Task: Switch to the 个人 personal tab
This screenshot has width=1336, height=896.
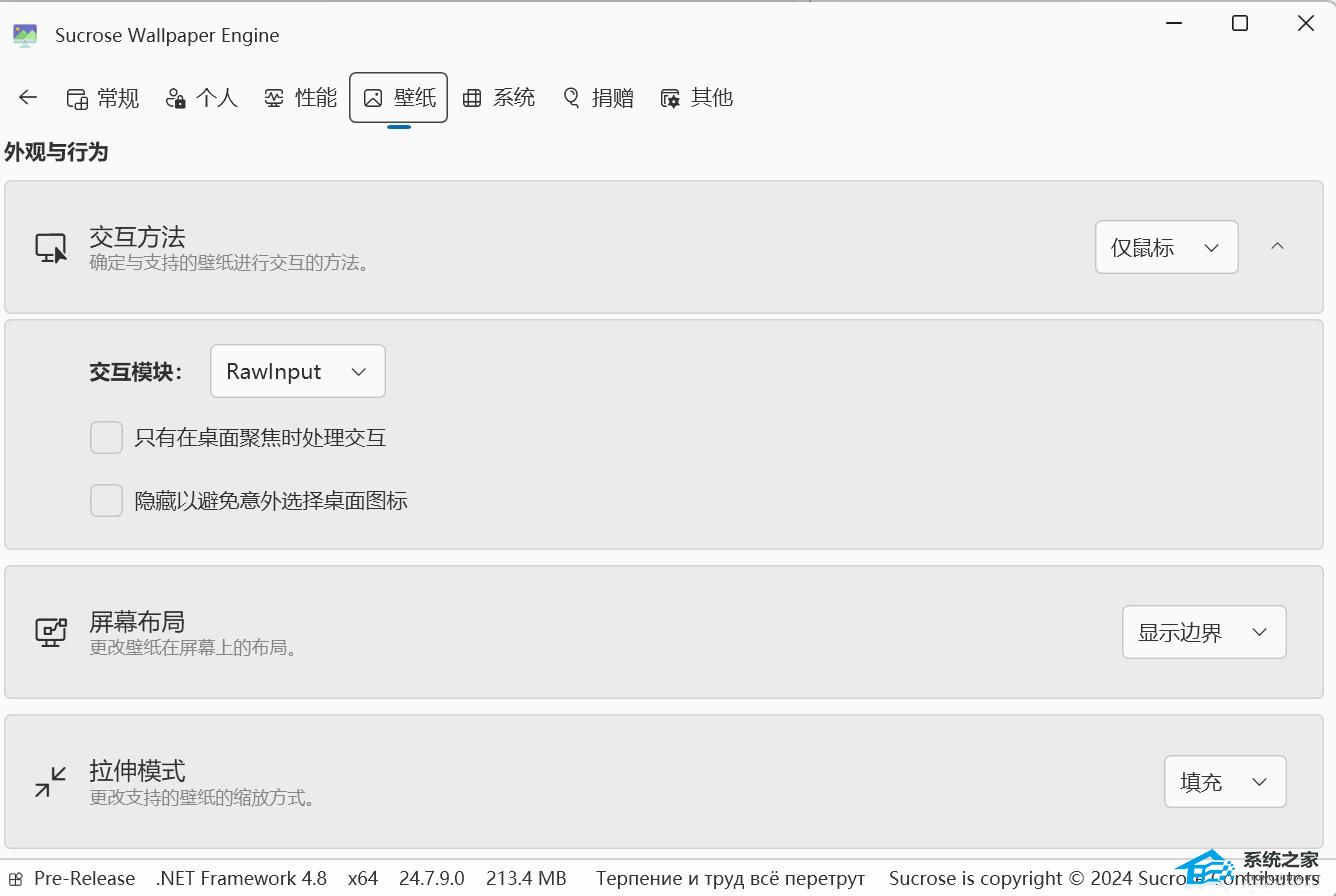Action: [x=202, y=98]
